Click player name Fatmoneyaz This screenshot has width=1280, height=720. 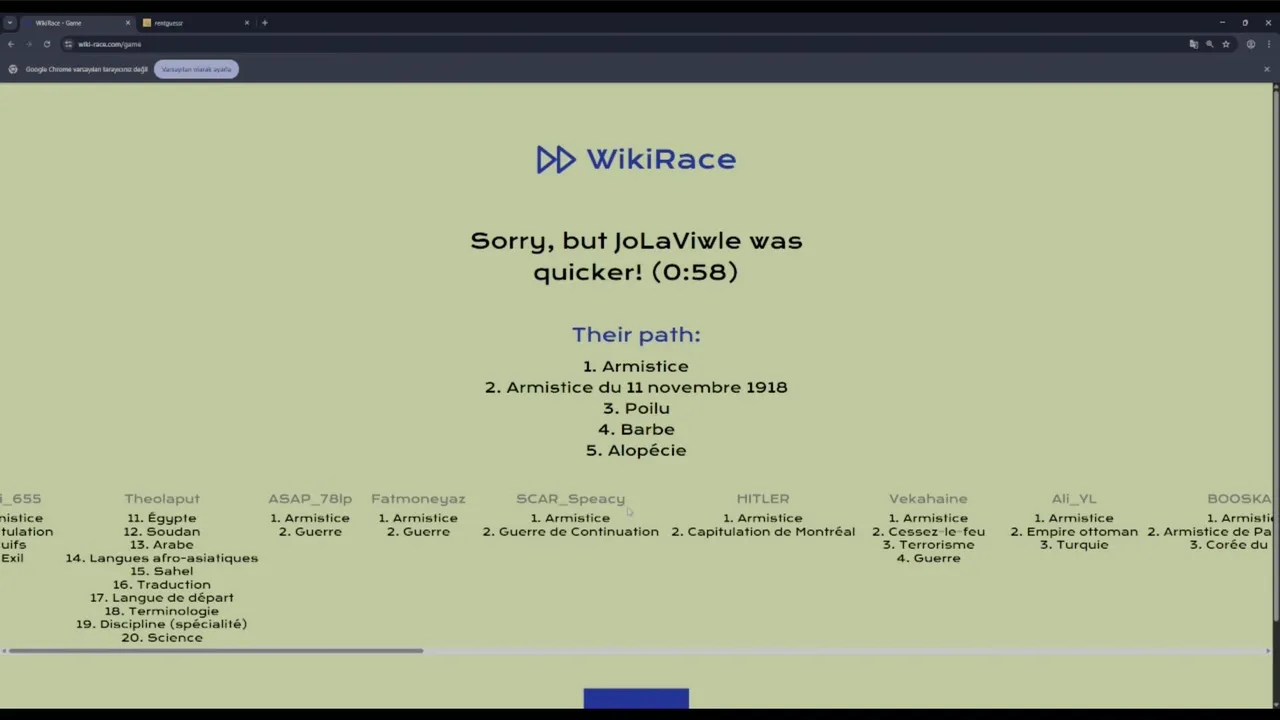pyautogui.click(x=418, y=498)
